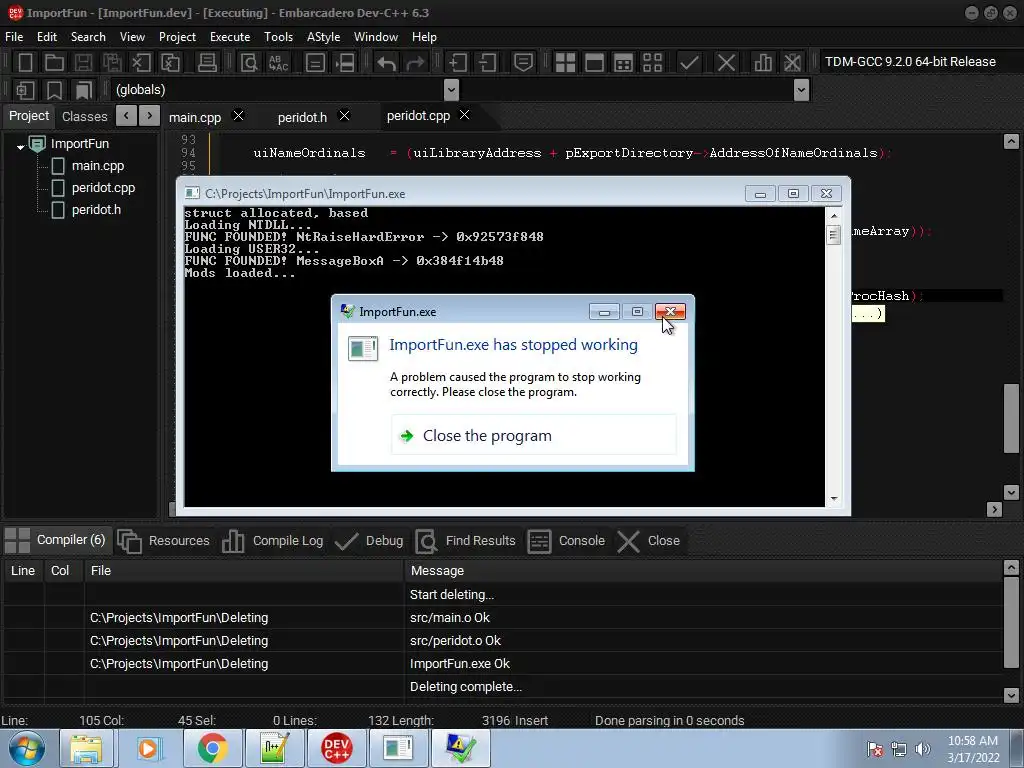Close the peridot.cpp editor tab
This screenshot has height=768, width=1024.
pos(464,115)
